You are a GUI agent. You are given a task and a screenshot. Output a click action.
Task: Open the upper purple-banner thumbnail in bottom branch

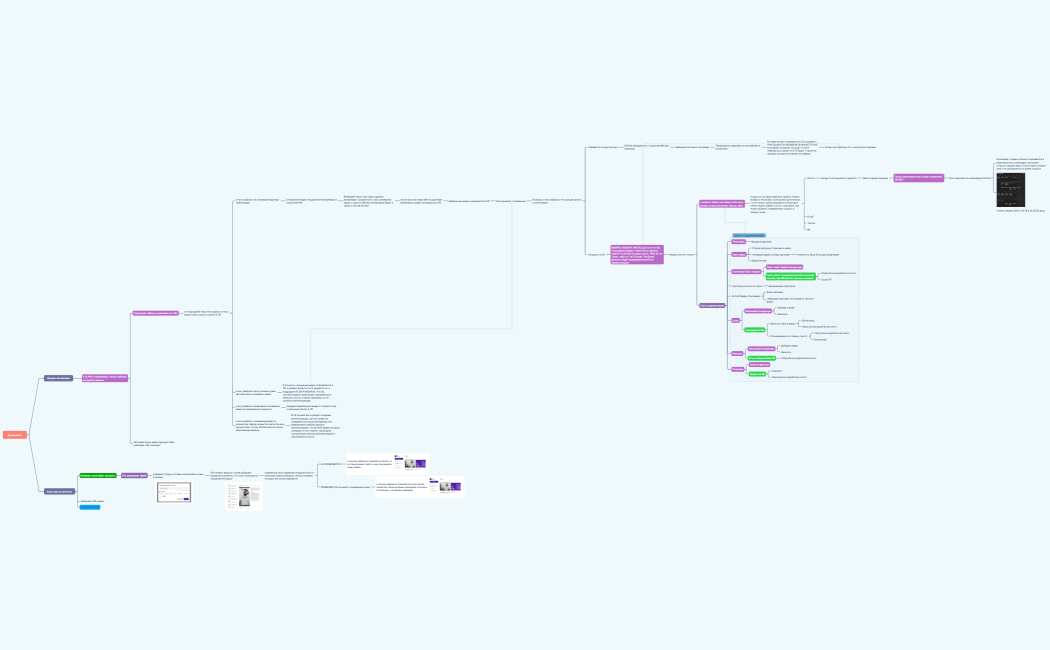(x=410, y=463)
